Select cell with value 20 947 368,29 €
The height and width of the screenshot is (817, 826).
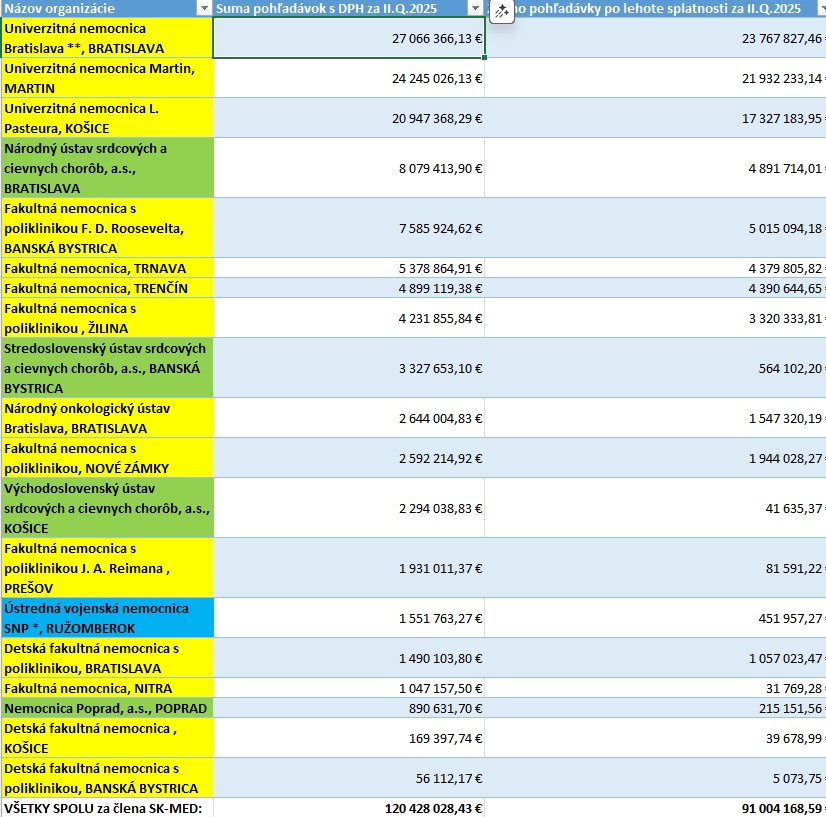pyautogui.click(x=349, y=118)
